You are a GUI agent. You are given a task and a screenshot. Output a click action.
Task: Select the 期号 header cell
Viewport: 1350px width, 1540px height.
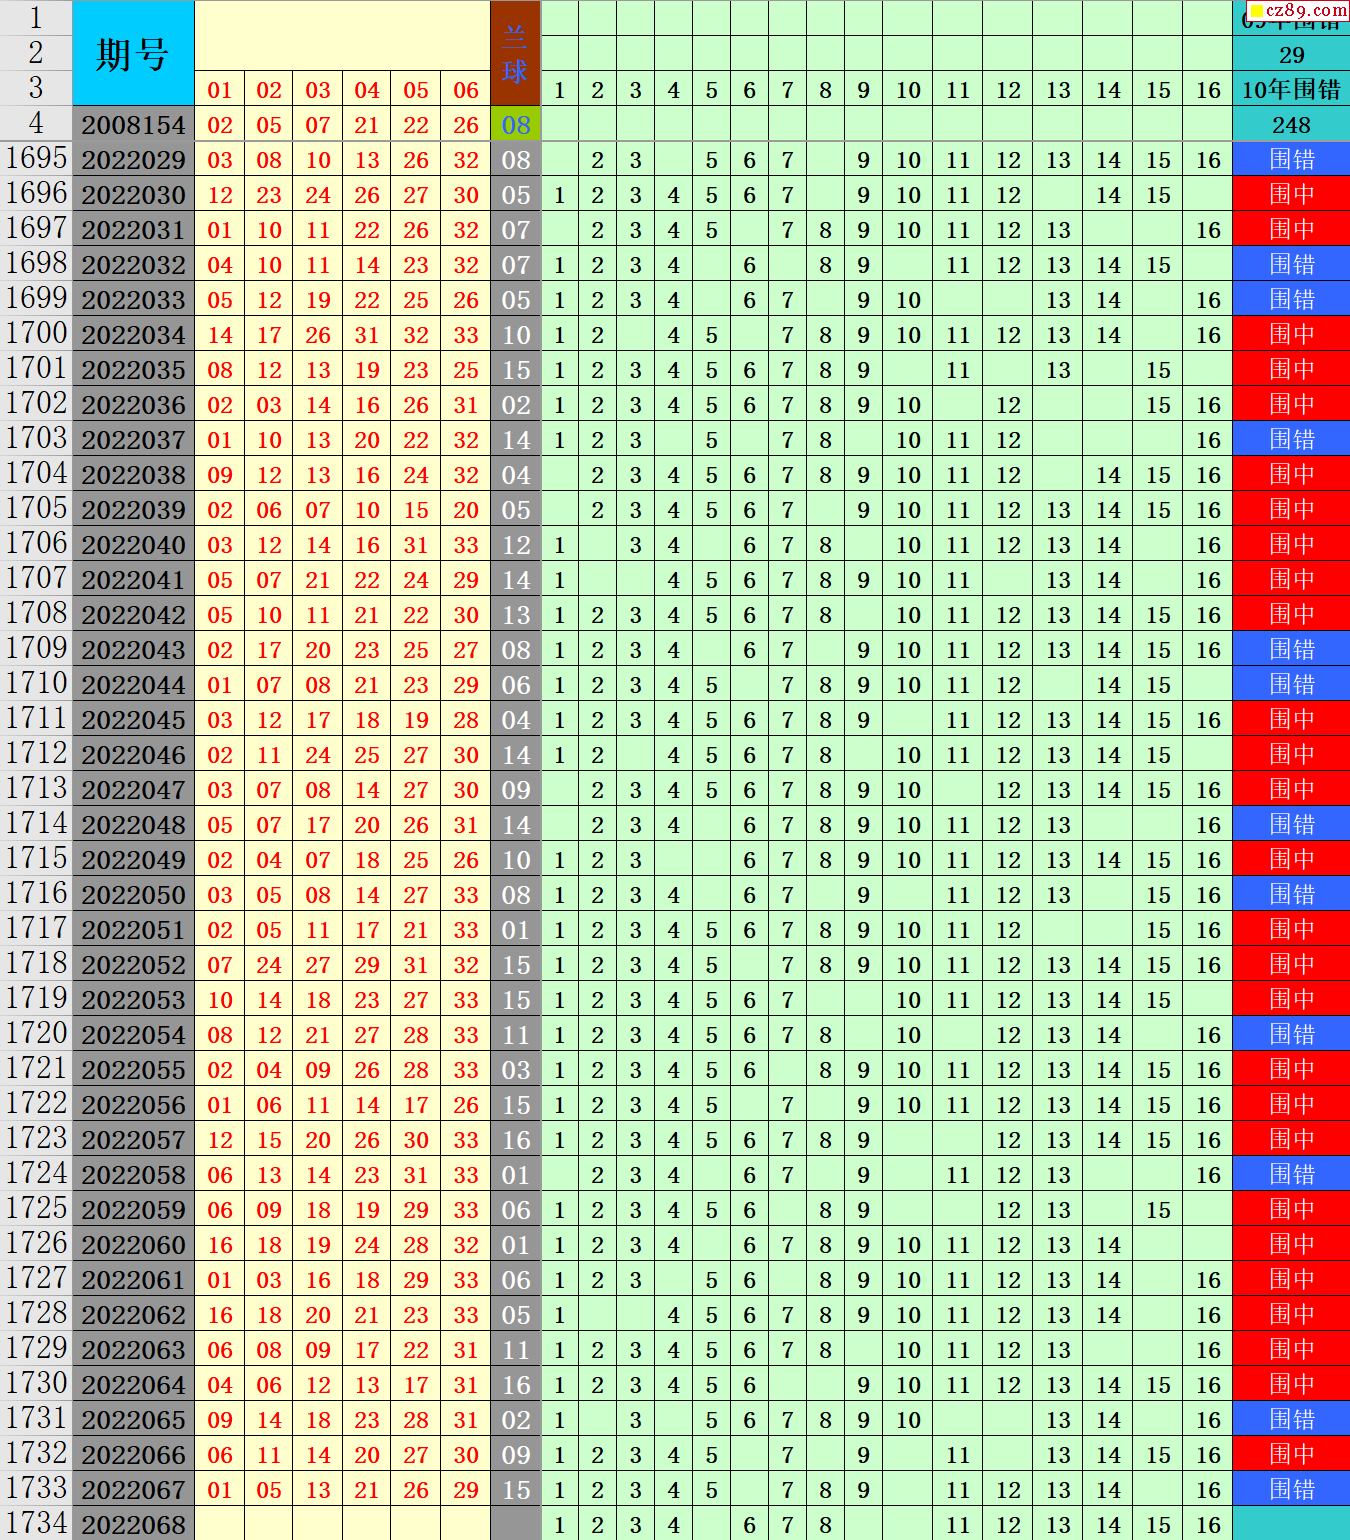pos(133,54)
